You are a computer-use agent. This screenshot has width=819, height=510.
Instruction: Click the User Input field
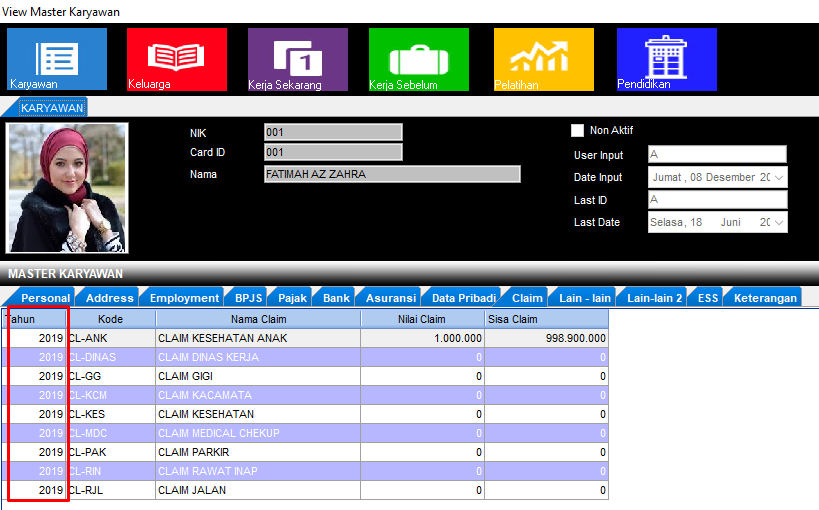click(x=717, y=155)
